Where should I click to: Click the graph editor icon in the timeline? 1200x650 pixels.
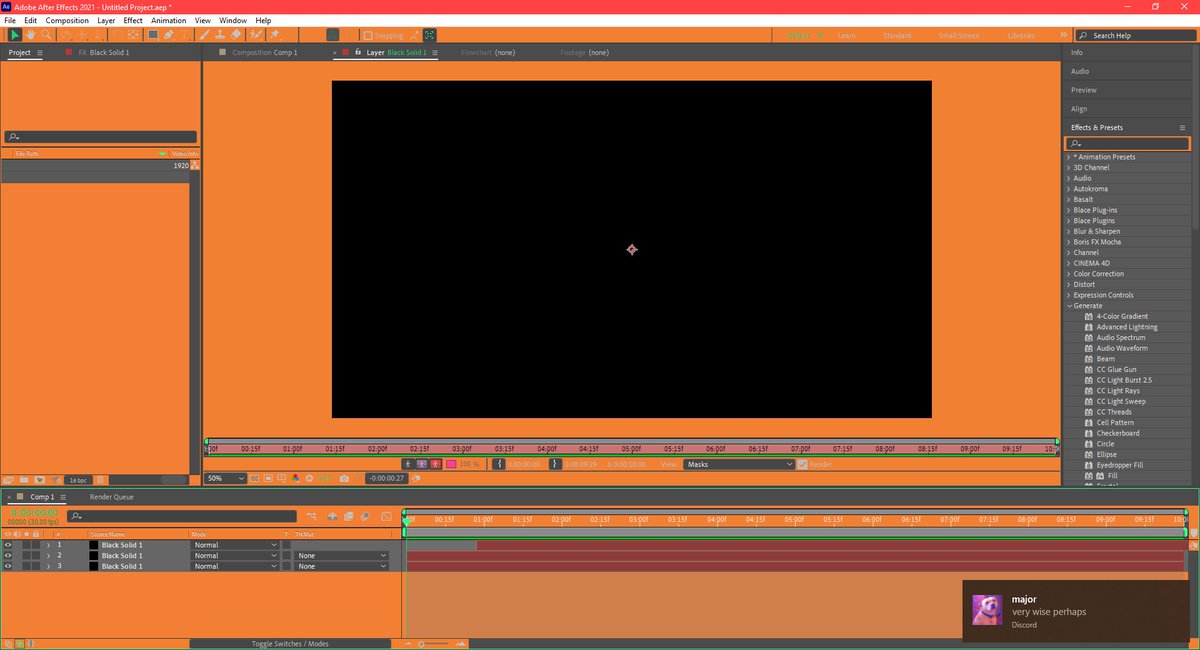[x=385, y=516]
